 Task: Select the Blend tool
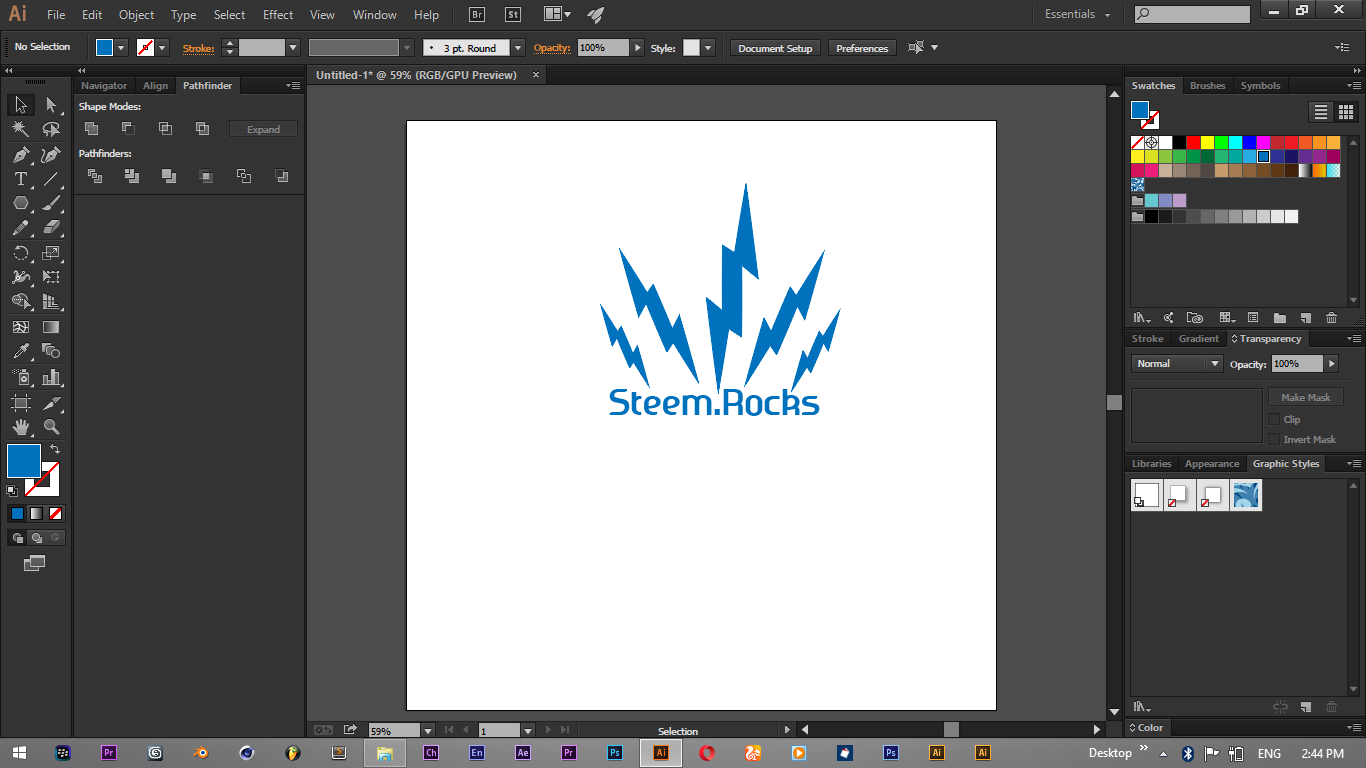tap(51, 351)
